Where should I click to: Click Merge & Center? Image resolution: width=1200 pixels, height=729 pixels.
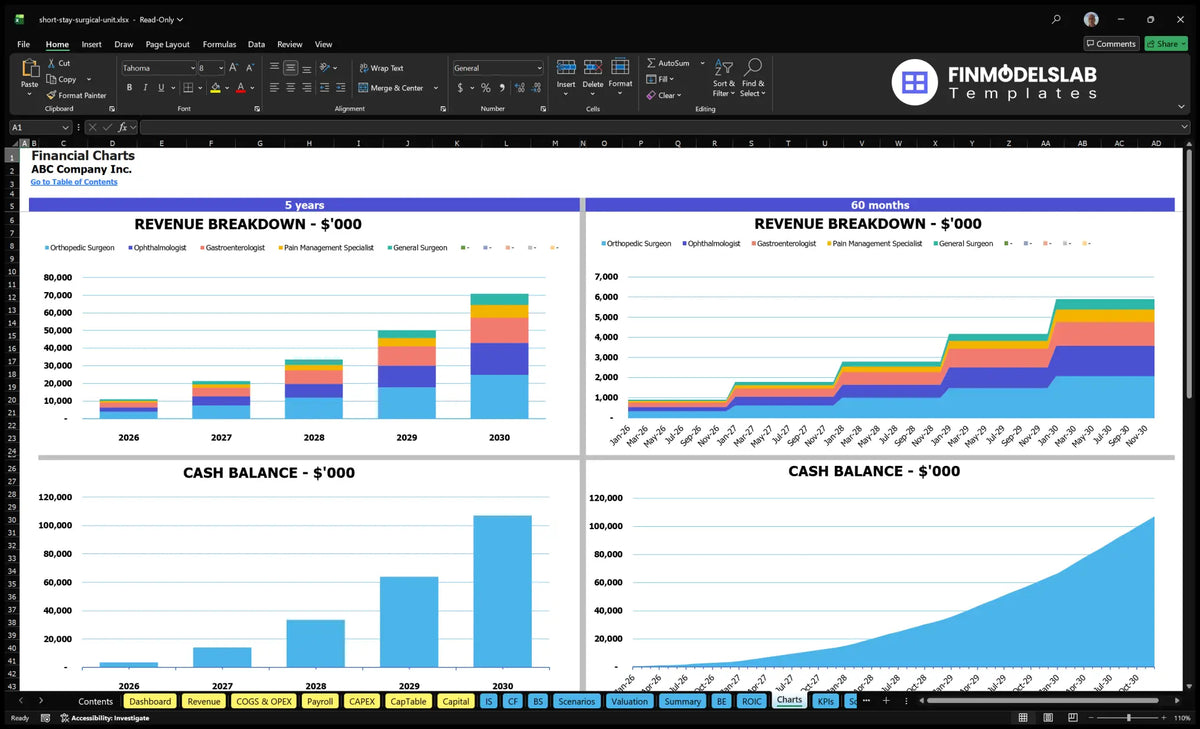(391, 88)
